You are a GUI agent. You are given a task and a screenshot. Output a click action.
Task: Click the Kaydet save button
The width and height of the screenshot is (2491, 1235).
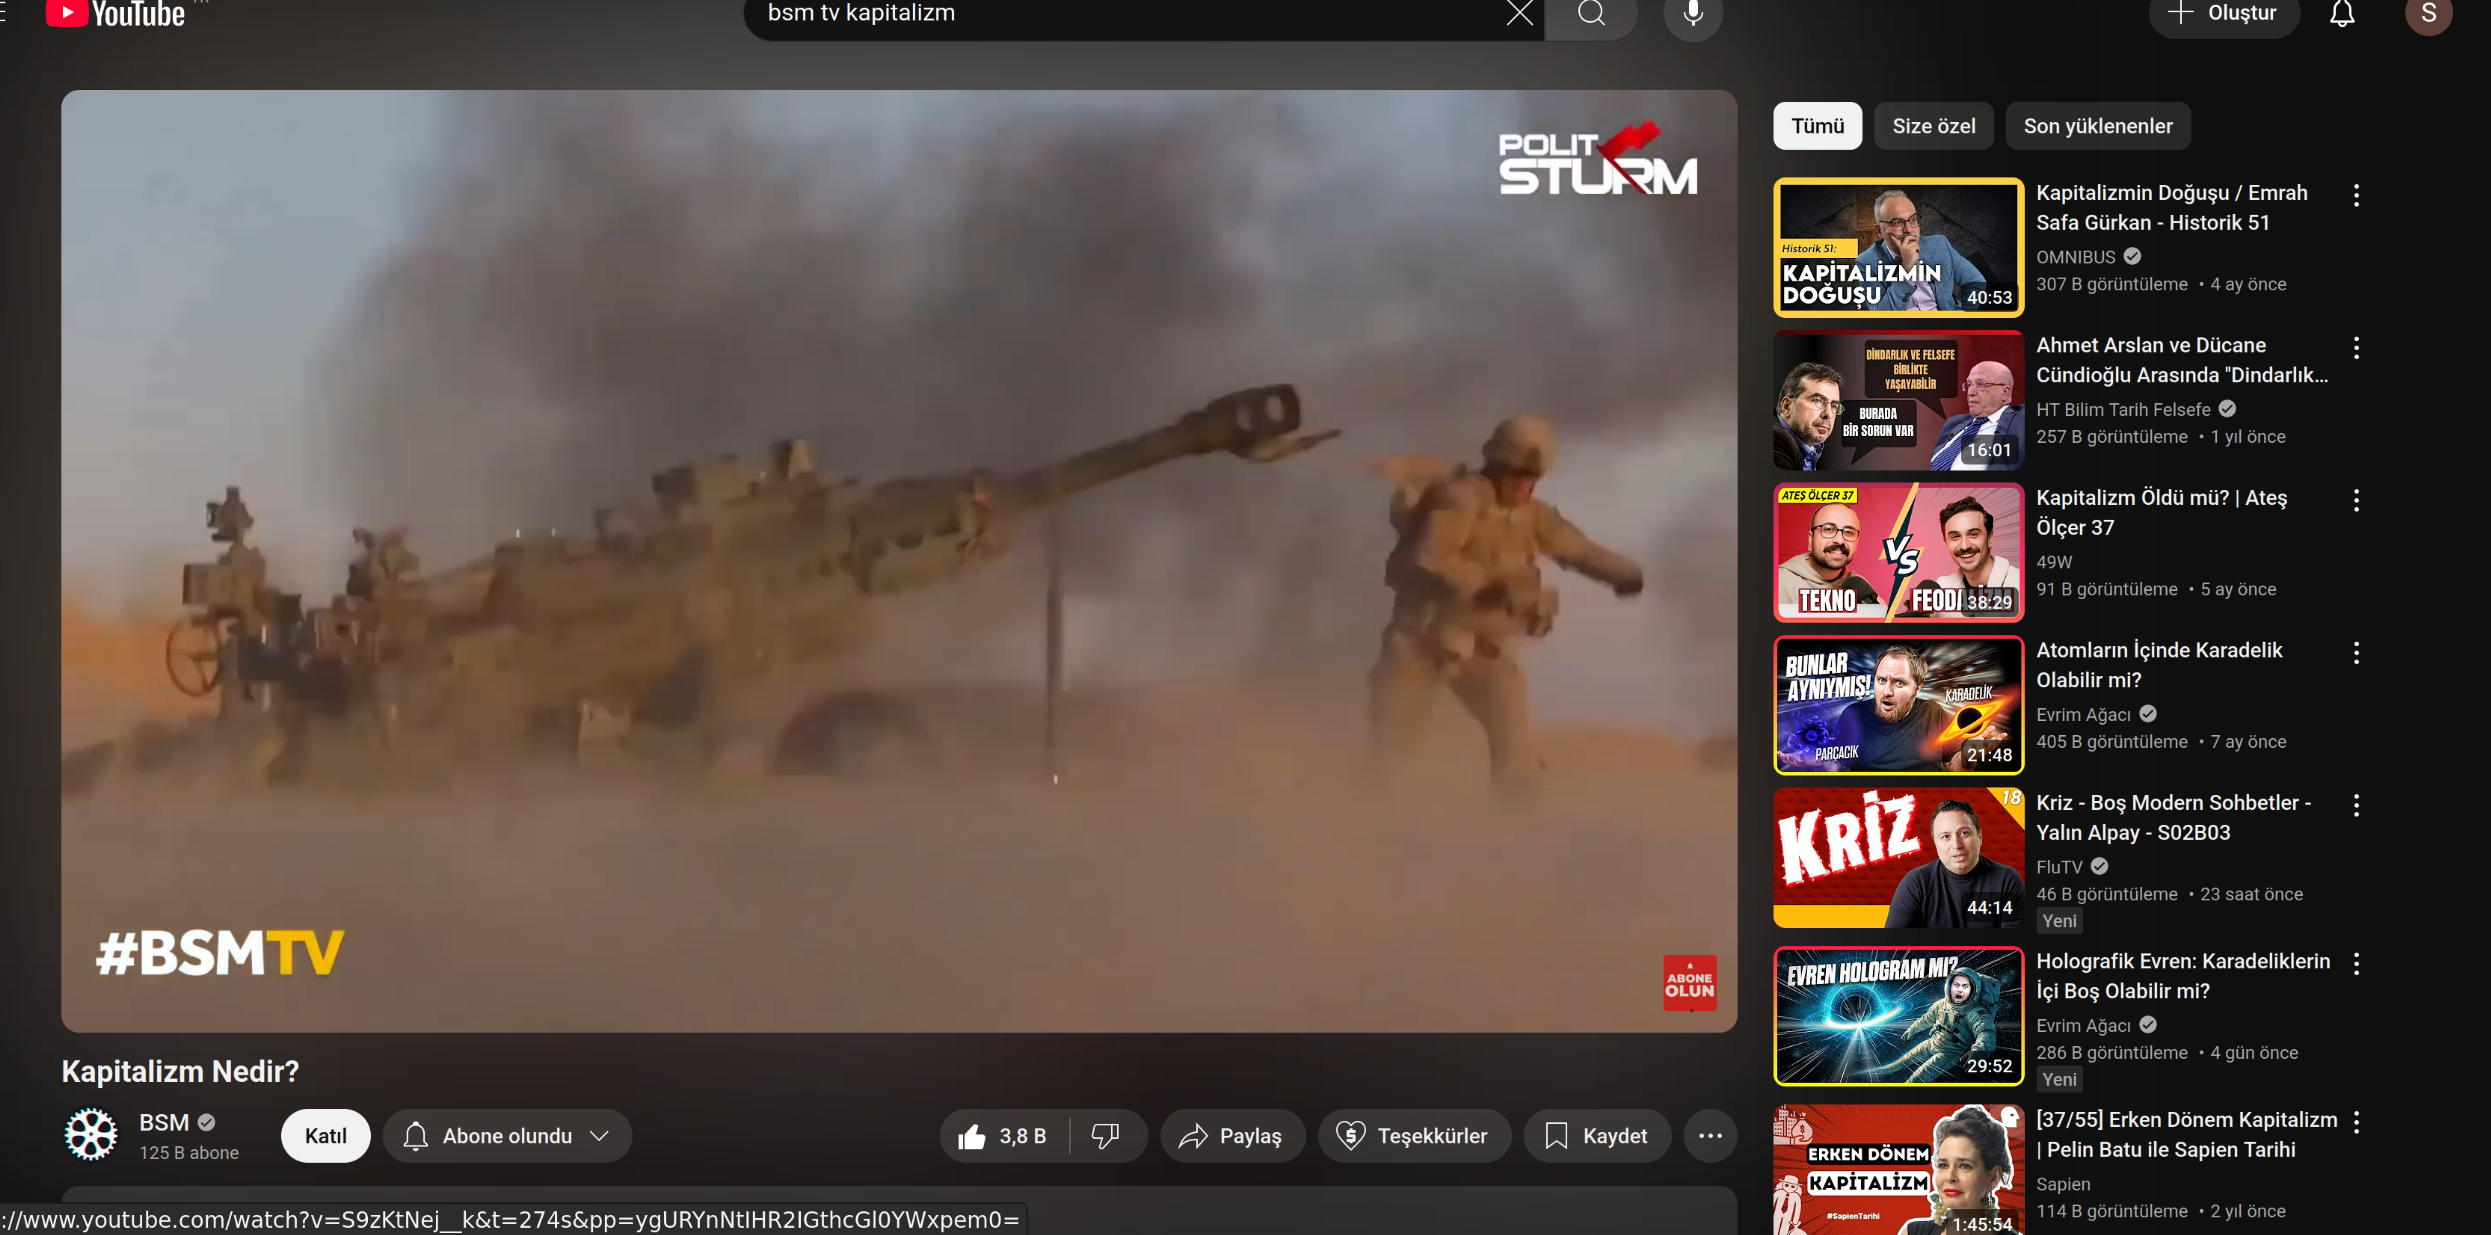[x=1596, y=1136]
